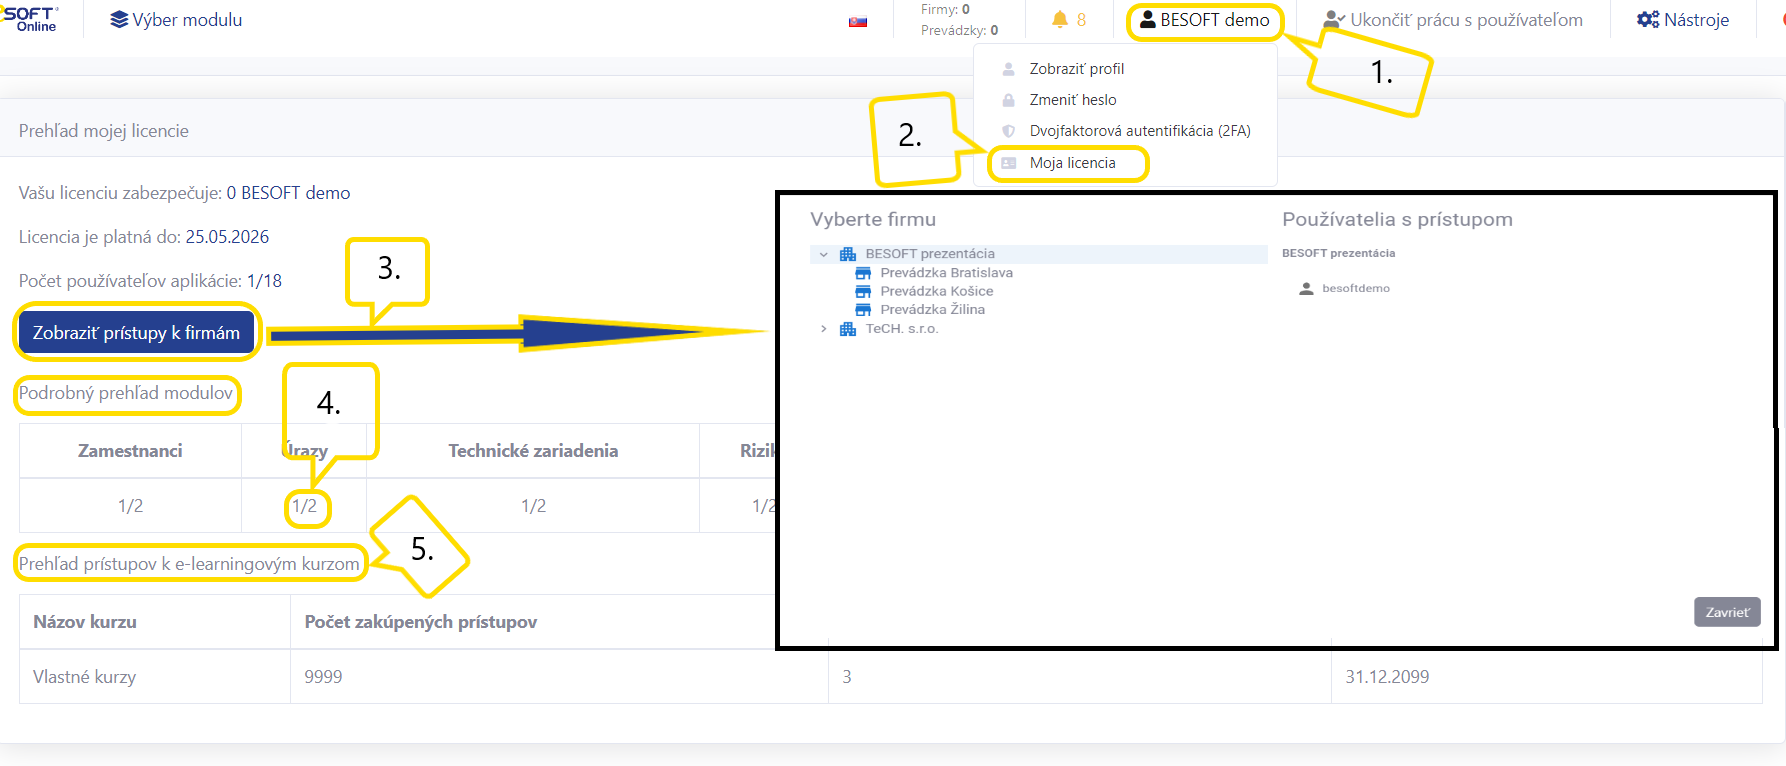This screenshot has height=766, width=1786.
Task: Click 0 BESOFT demo license provider text
Action: pyautogui.click(x=288, y=193)
